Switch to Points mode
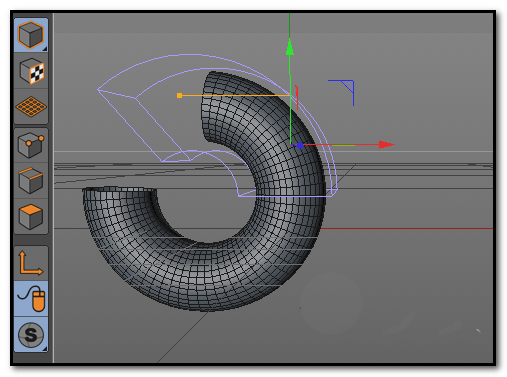The image size is (507, 377). tap(31, 145)
